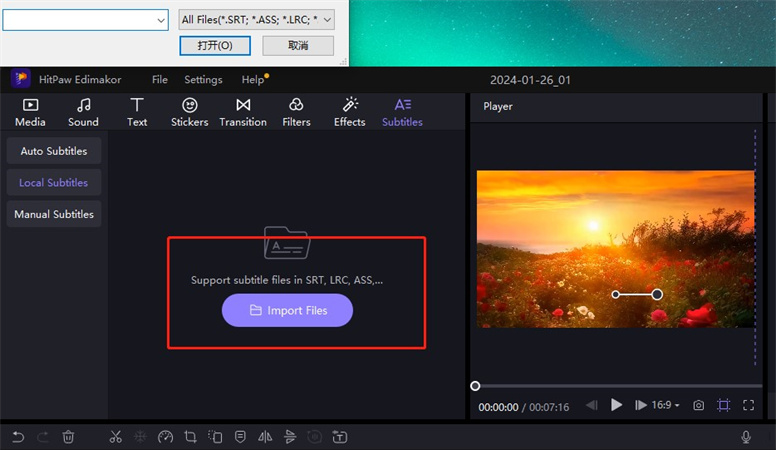Click the undo icon in bottom toolbar
Image resolution: width=776 pixels, height=450 pixels.
click(18, 437)
